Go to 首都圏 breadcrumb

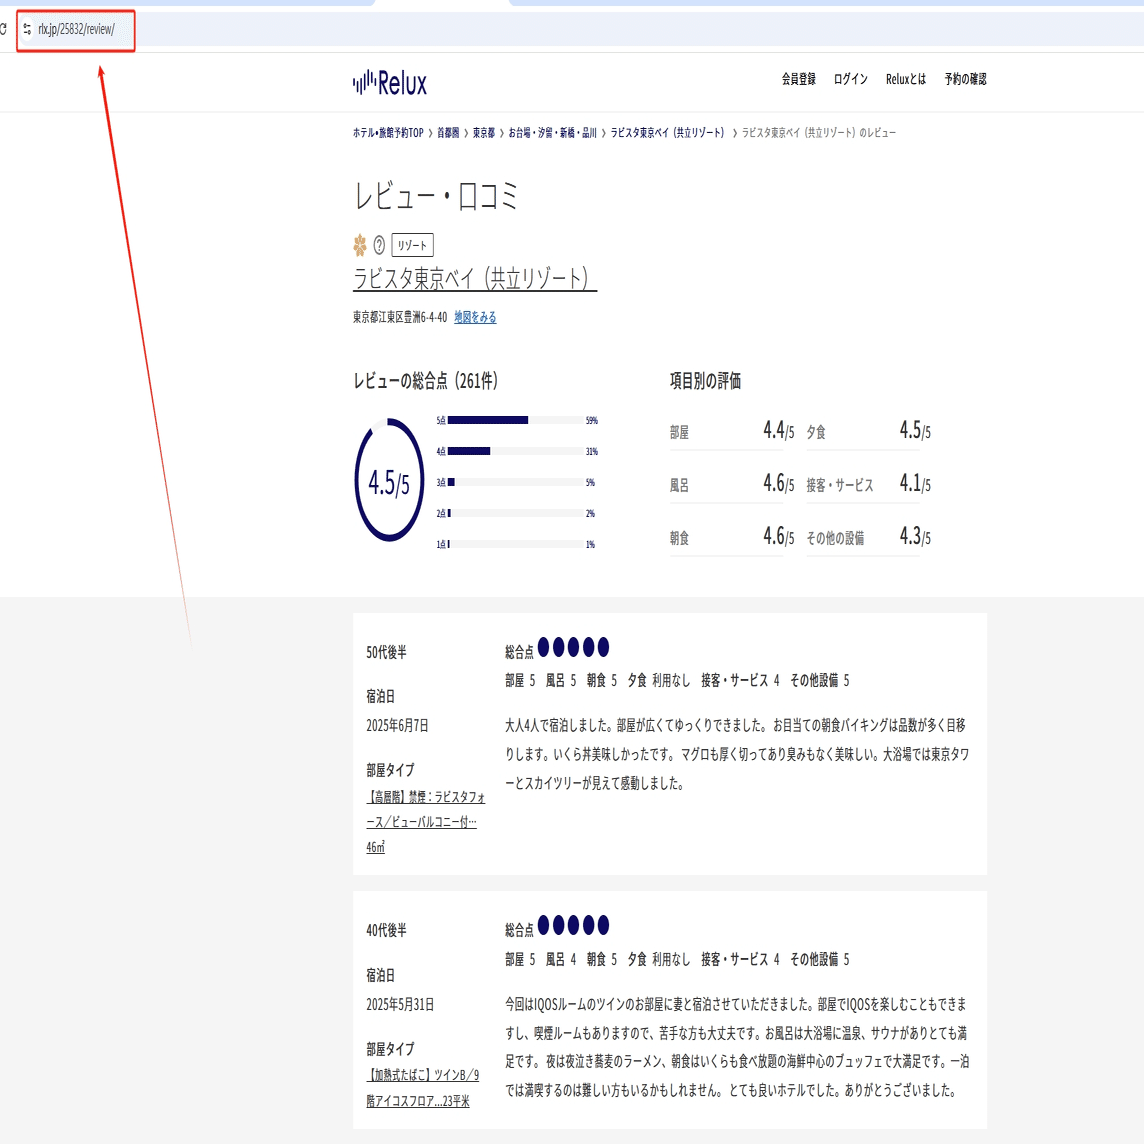click(448, 133)
